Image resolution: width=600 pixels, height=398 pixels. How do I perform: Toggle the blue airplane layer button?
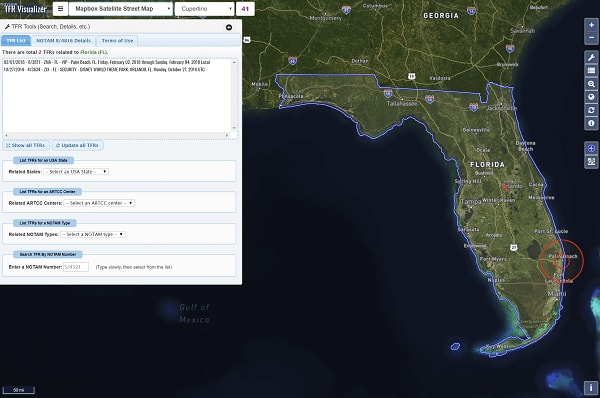(591, 148)
